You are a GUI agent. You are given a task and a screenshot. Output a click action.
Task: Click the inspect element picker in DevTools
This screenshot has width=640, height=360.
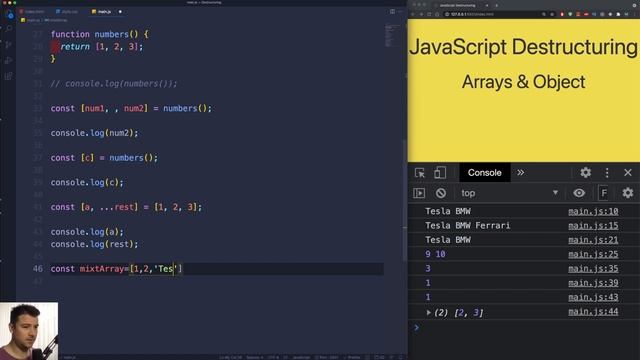420,173
